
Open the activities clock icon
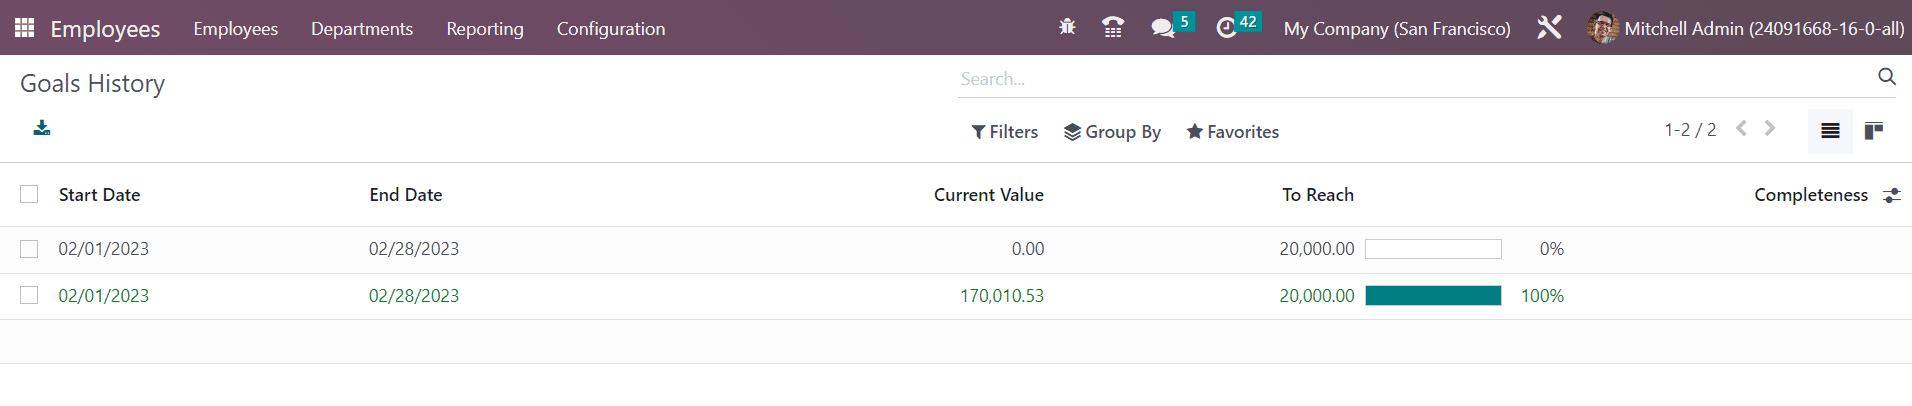(x=1227, y=28)
